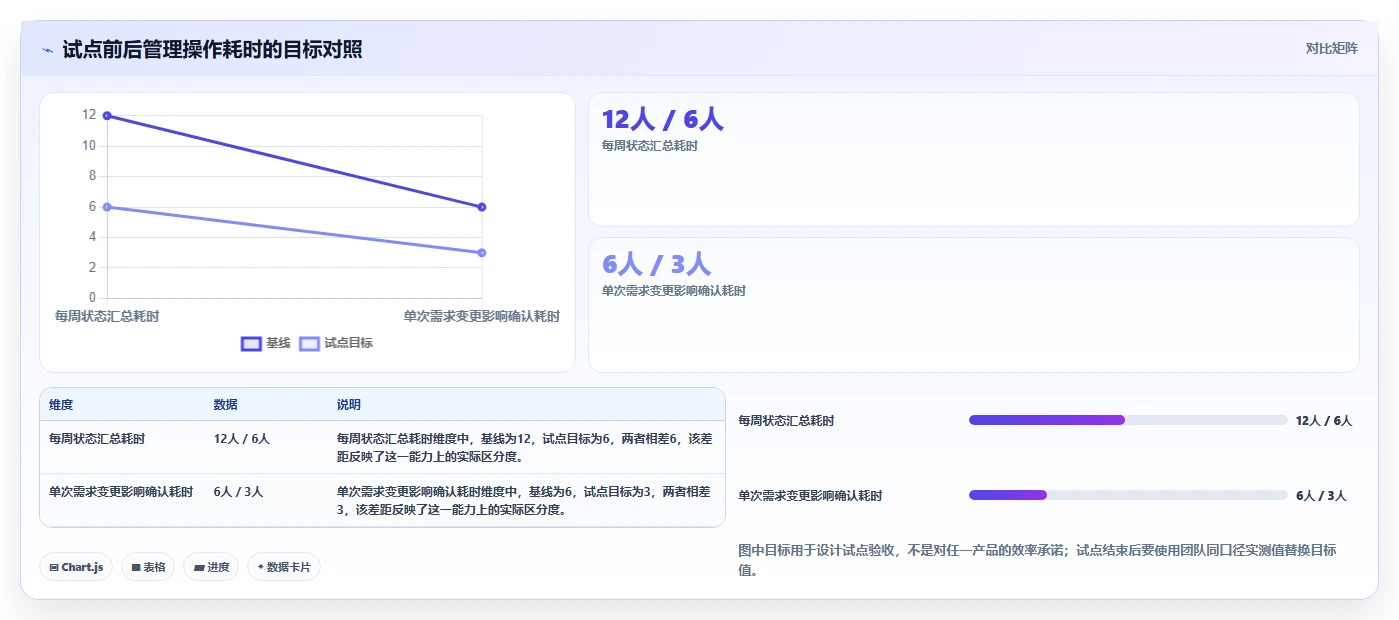Screen dimensions: 1399x620
Task: Click the progress value 12人 / 6人
Action: pyautogui.click(x=1323, y=420)
